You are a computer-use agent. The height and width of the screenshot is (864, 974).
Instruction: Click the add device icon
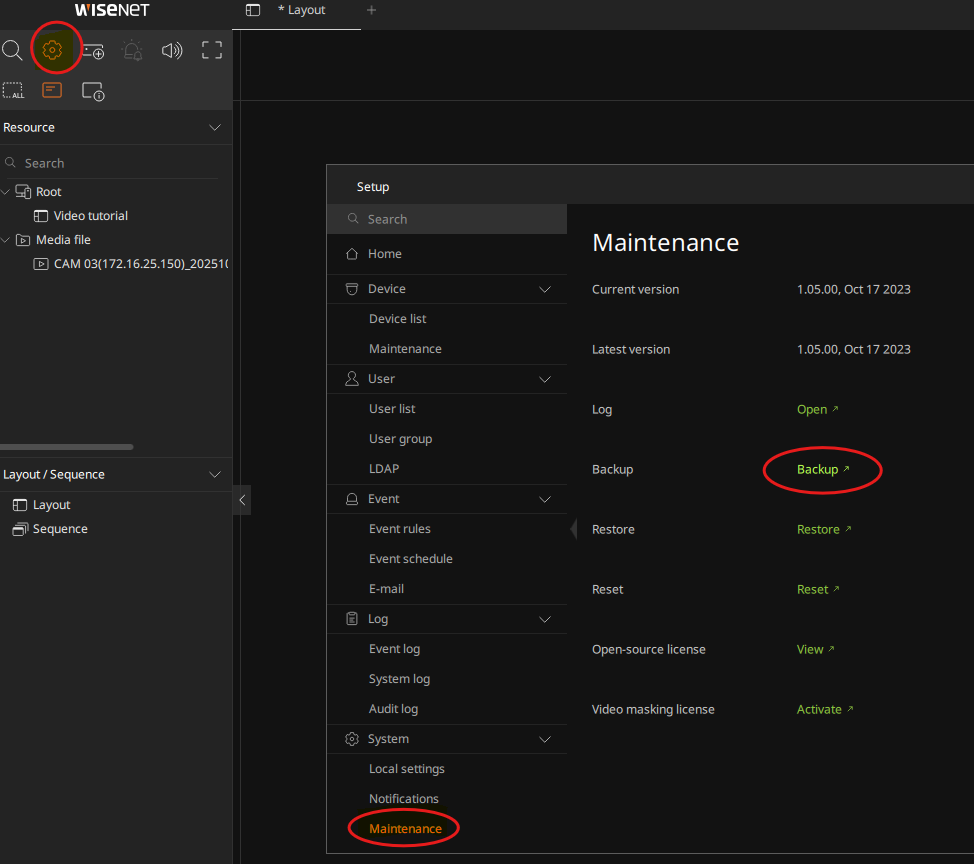(93, 51)
